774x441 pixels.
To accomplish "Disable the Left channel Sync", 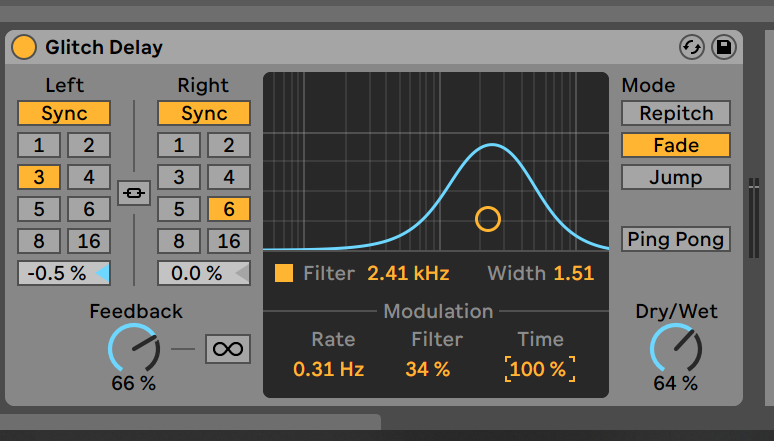I will tap(64, 113).
